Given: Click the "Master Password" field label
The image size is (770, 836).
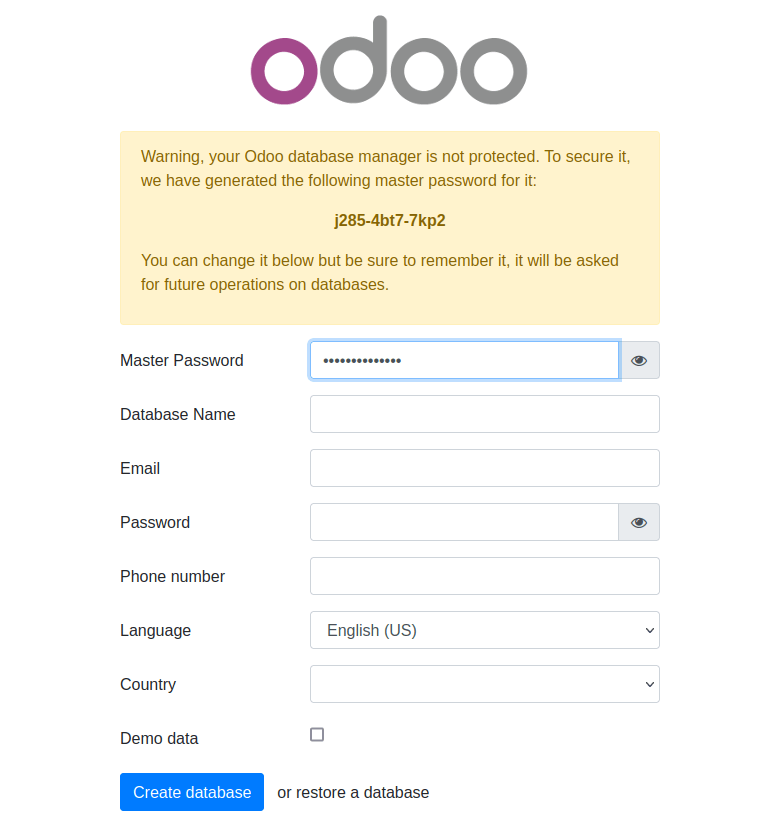Looking at the screenshot, I should click(181, 361).
